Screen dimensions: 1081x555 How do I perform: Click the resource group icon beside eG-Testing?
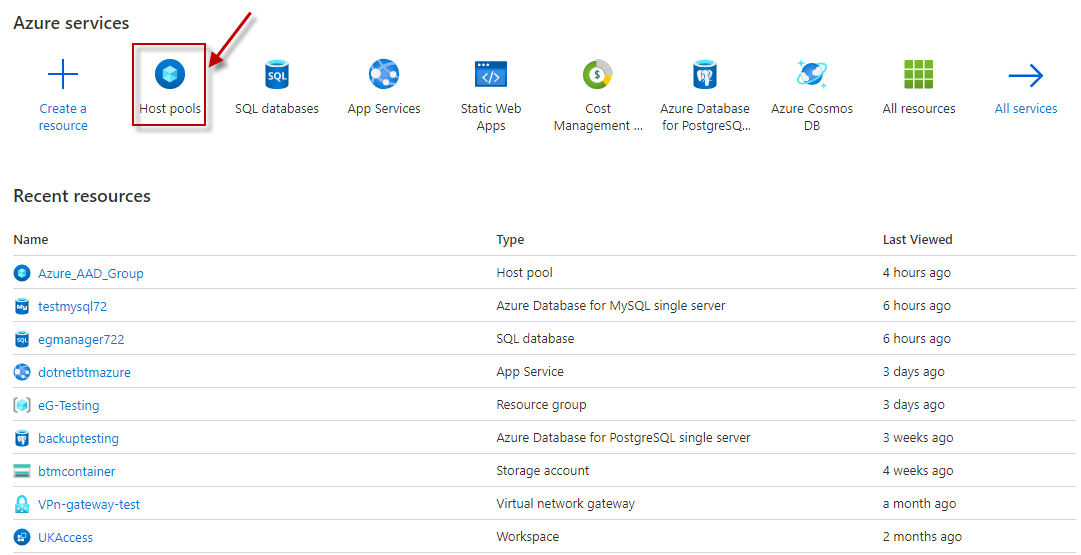pyautogui.click(x=22, y=405)
